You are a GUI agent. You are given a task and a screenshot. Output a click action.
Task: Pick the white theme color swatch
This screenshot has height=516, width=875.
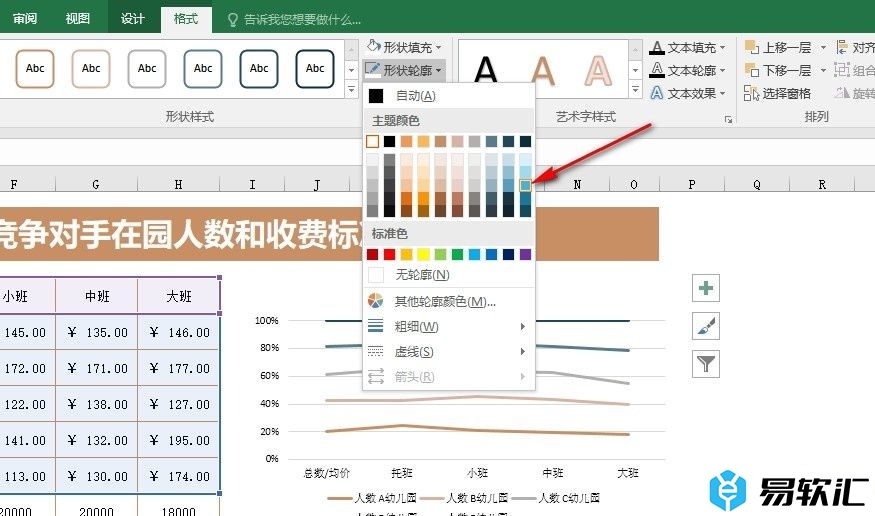[x=372, y=142]
